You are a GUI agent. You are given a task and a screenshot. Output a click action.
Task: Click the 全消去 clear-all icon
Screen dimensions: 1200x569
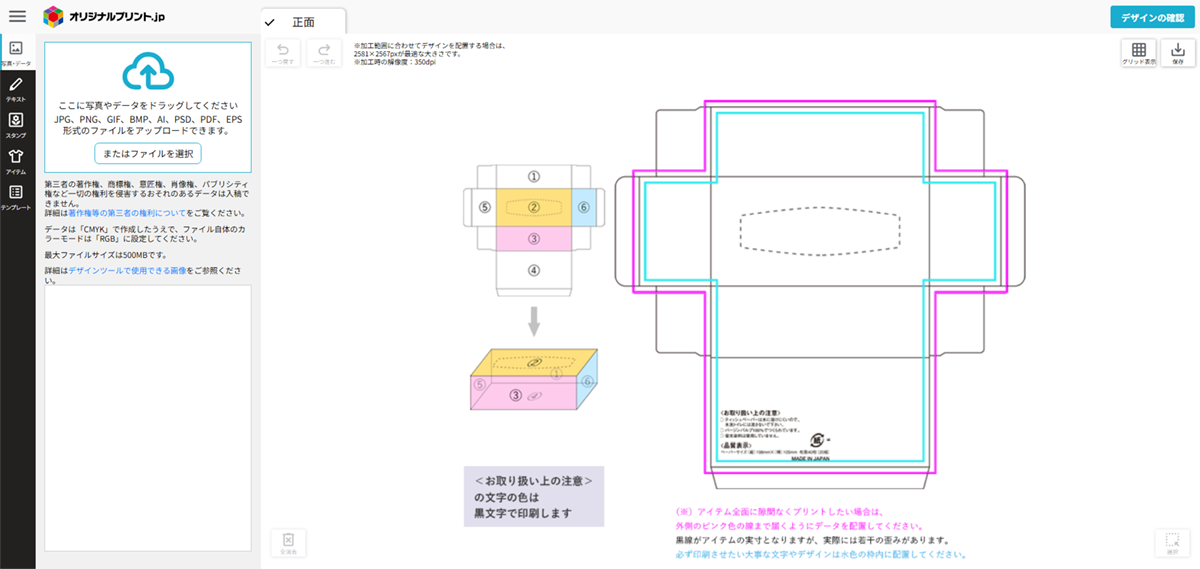point(288,543)
